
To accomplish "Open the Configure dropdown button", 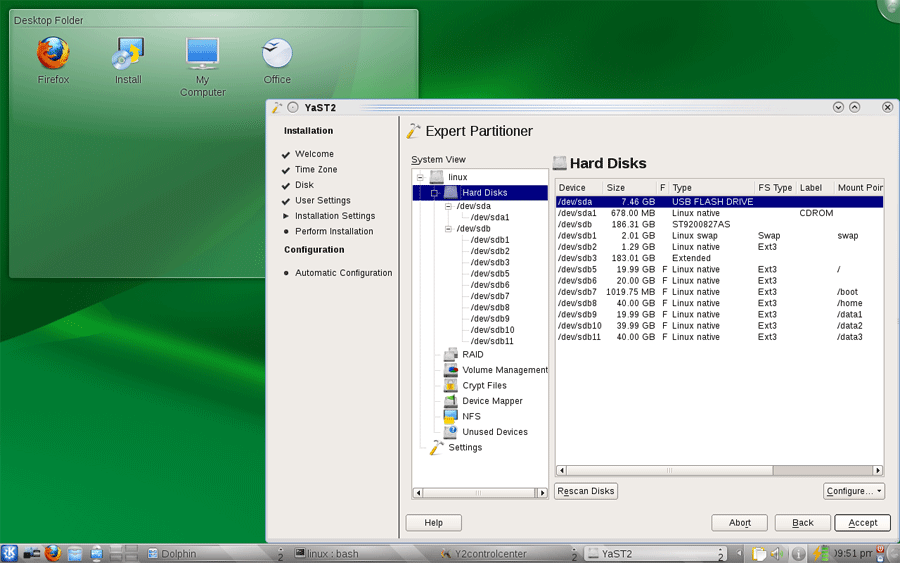I will (854, 491).
